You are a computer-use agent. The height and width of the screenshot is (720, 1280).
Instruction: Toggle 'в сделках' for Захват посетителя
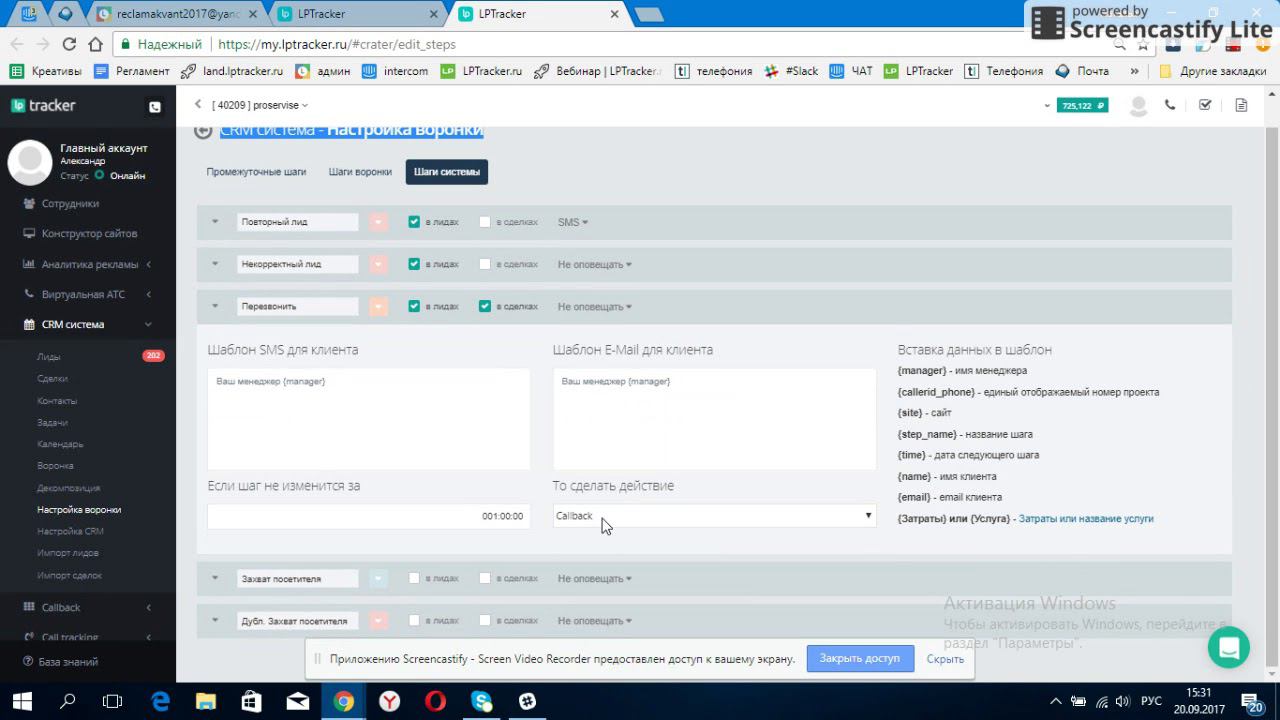pyautogui.click(x=485, y=578)
